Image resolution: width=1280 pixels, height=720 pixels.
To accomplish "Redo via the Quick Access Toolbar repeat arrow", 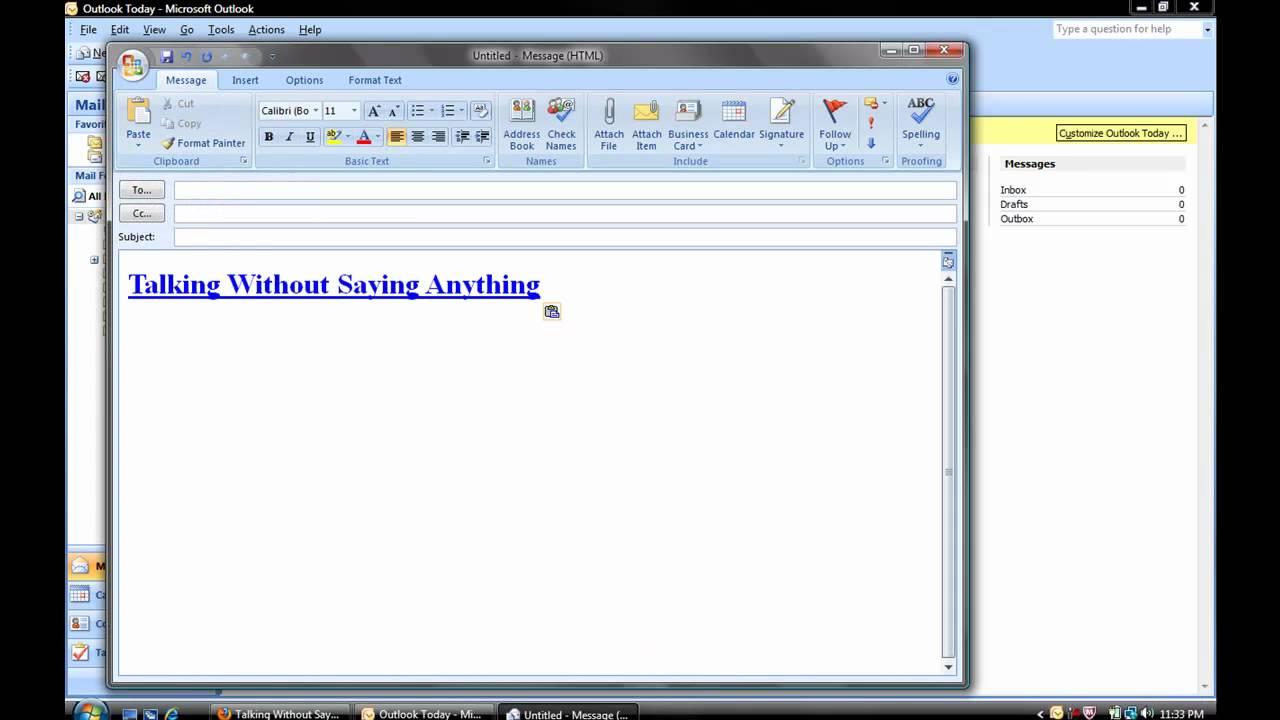I will coord(206,57).
